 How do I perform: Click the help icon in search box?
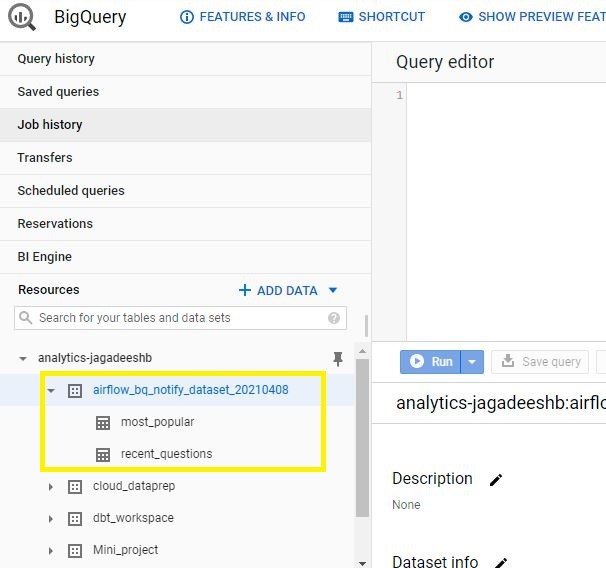334,318
